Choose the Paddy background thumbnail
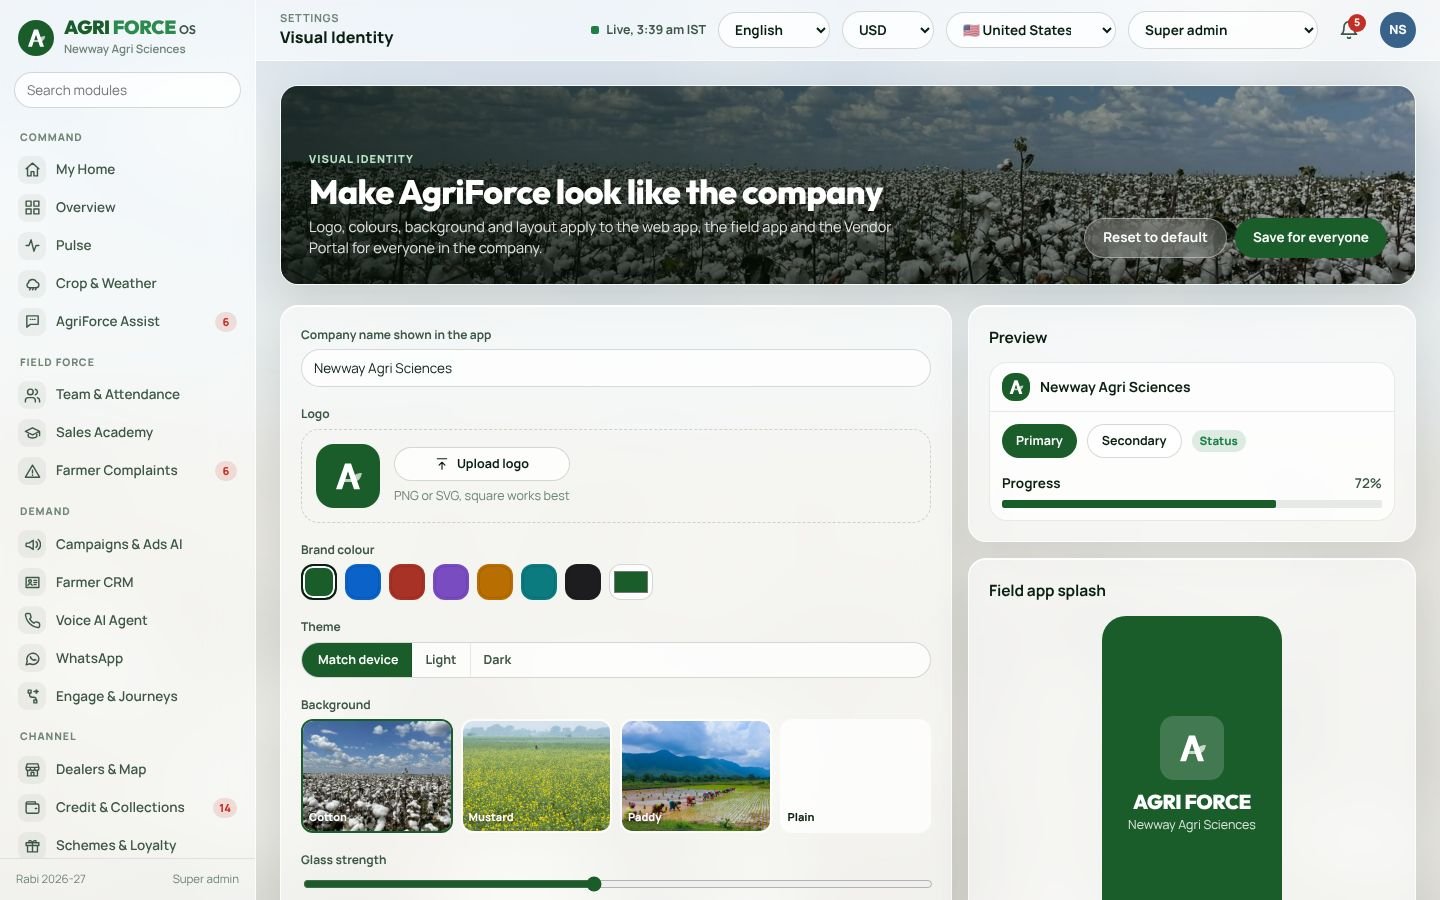The width and height of the screenshot is (1440, 900). 696,776
